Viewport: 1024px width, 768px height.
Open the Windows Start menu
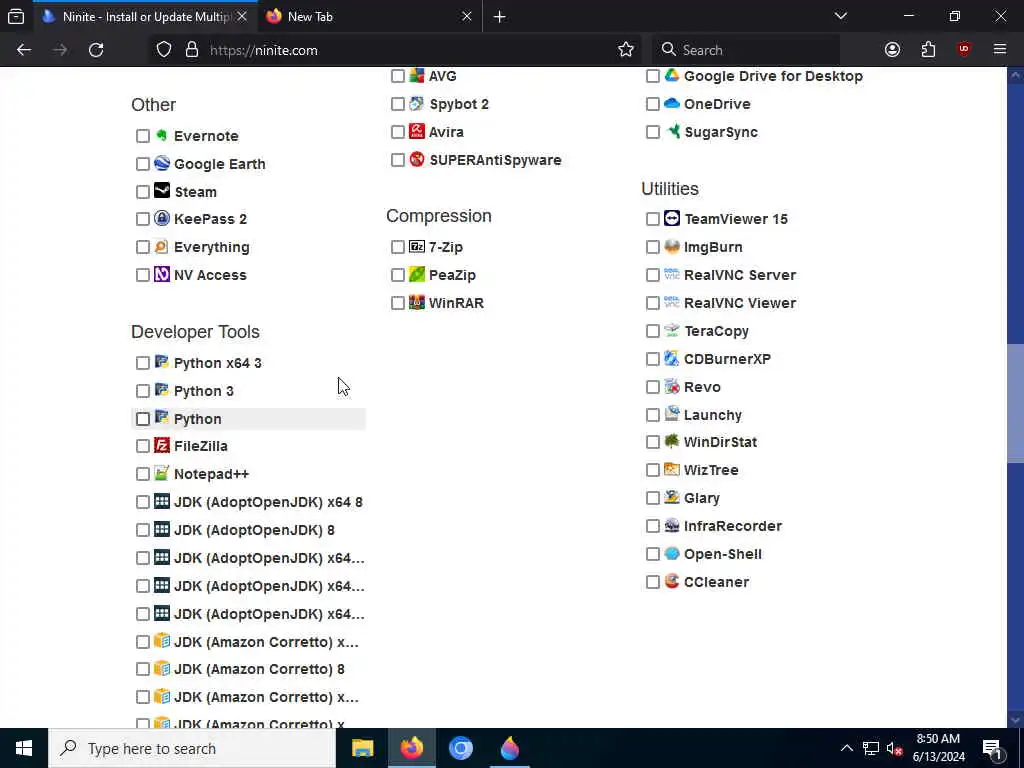pos(24,748)
